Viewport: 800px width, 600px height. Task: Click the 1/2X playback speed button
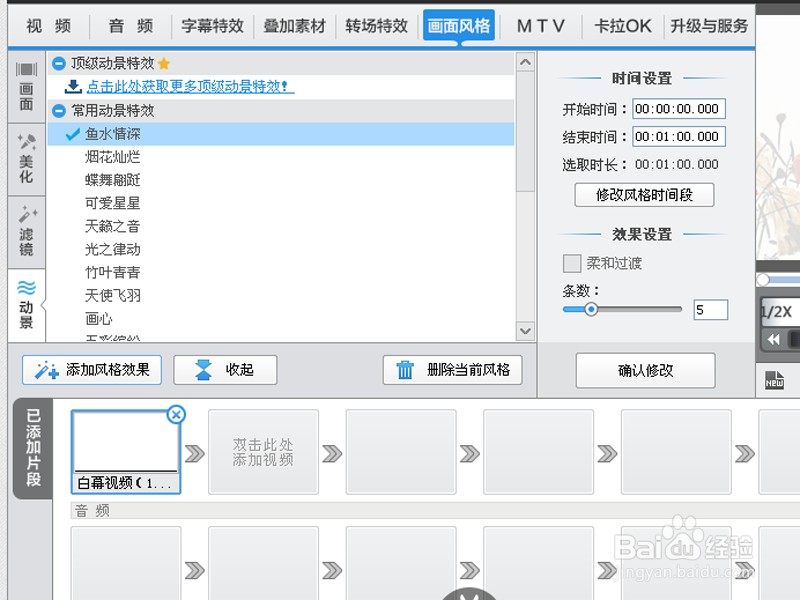[x=779, y=311]
